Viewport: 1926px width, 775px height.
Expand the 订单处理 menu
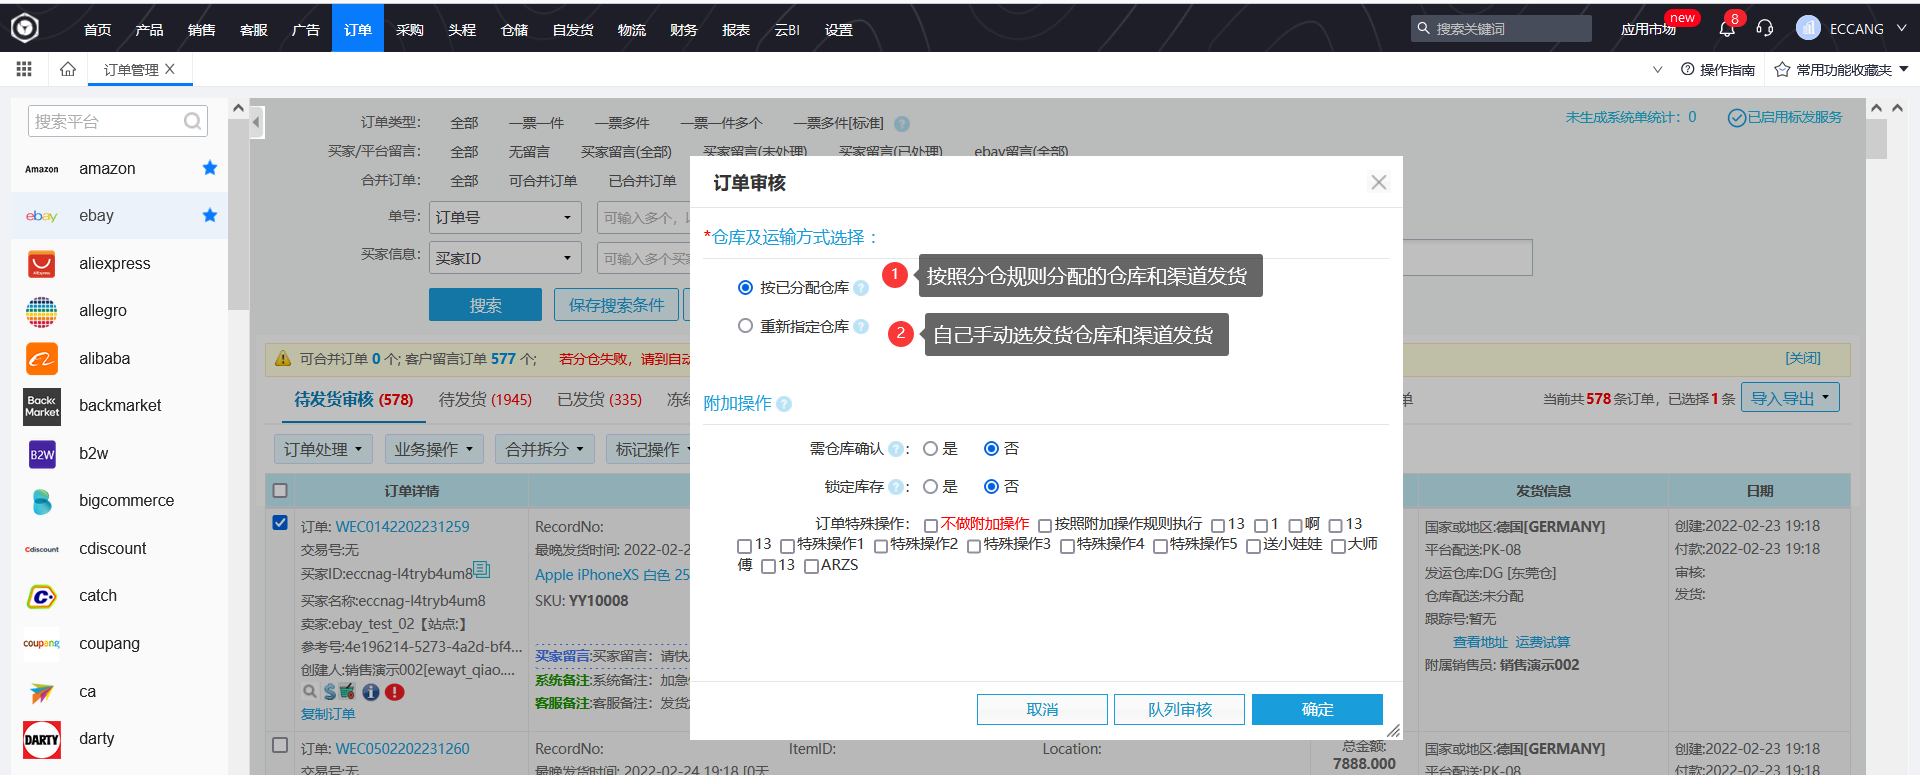point(323,449)
